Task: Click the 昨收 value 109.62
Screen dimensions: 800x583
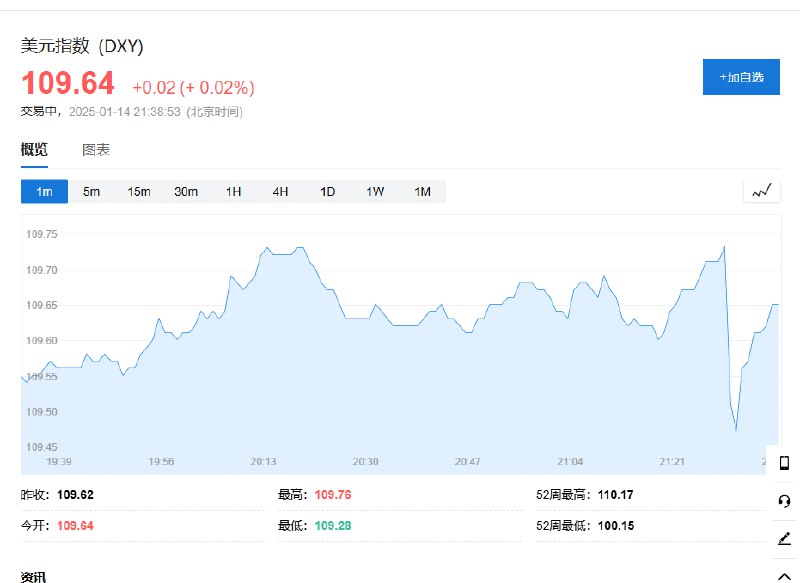Action: pyautogui.click(x=76, y=495)
